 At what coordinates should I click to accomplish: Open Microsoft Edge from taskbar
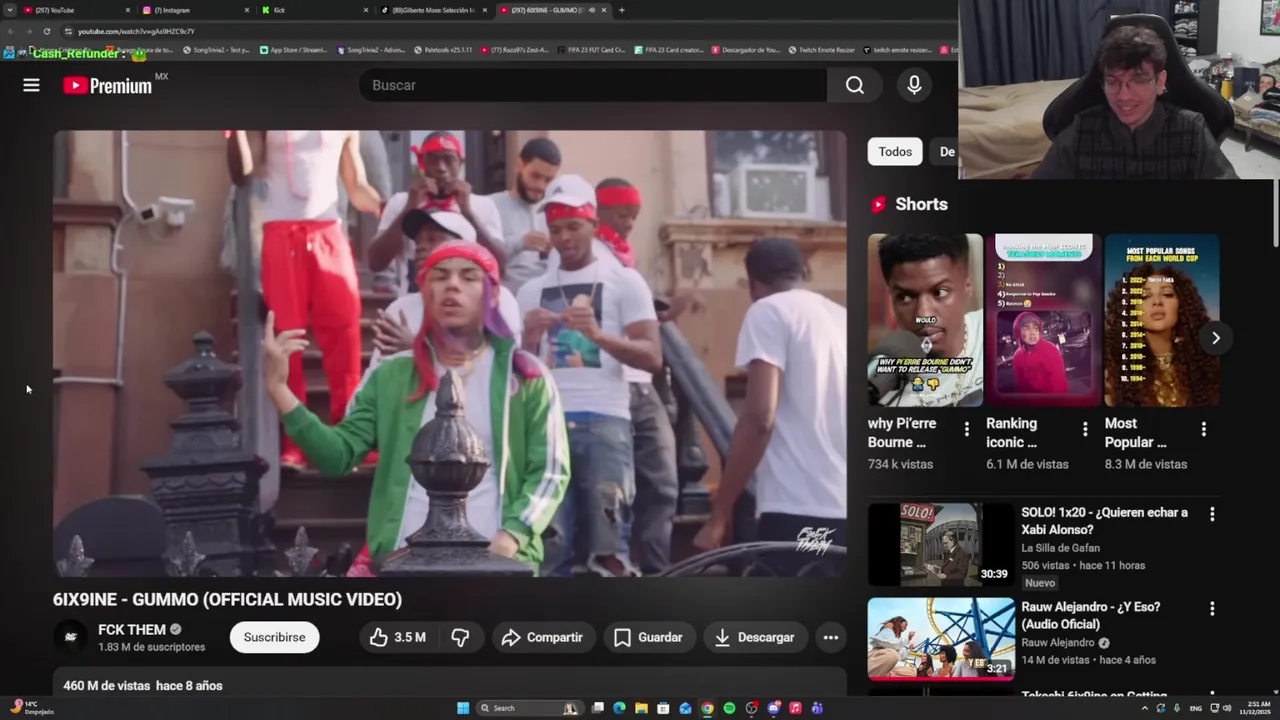coord(619,708)
